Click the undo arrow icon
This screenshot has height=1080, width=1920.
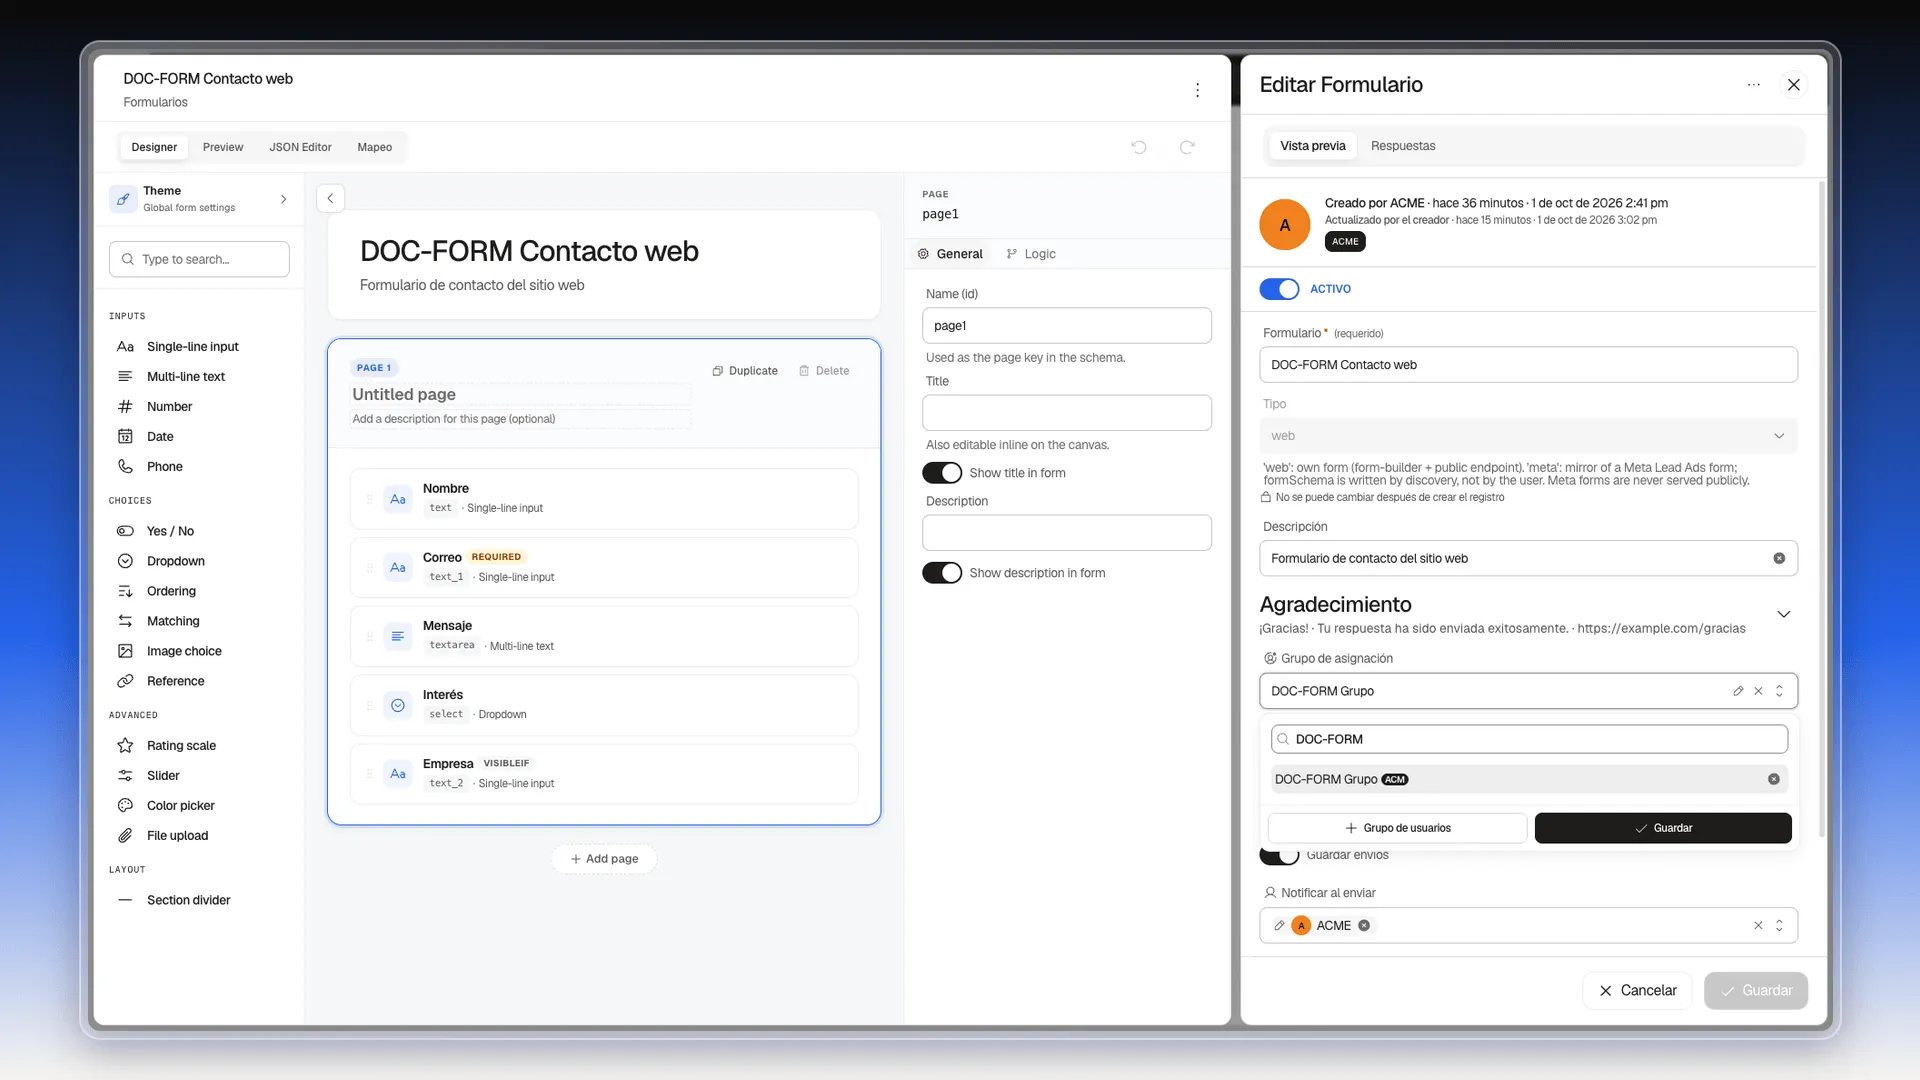[x=1138, y=147]
